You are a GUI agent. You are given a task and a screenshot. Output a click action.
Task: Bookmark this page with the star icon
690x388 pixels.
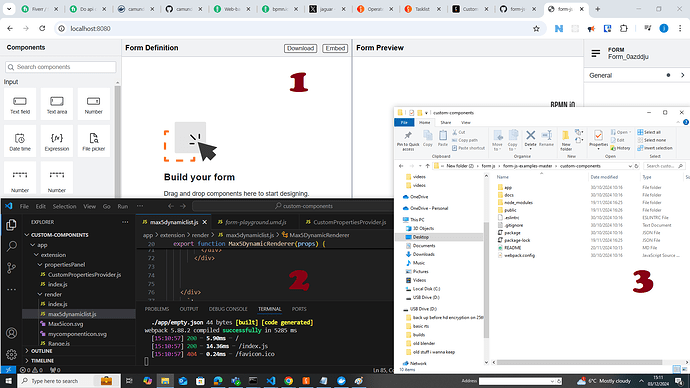536,29
